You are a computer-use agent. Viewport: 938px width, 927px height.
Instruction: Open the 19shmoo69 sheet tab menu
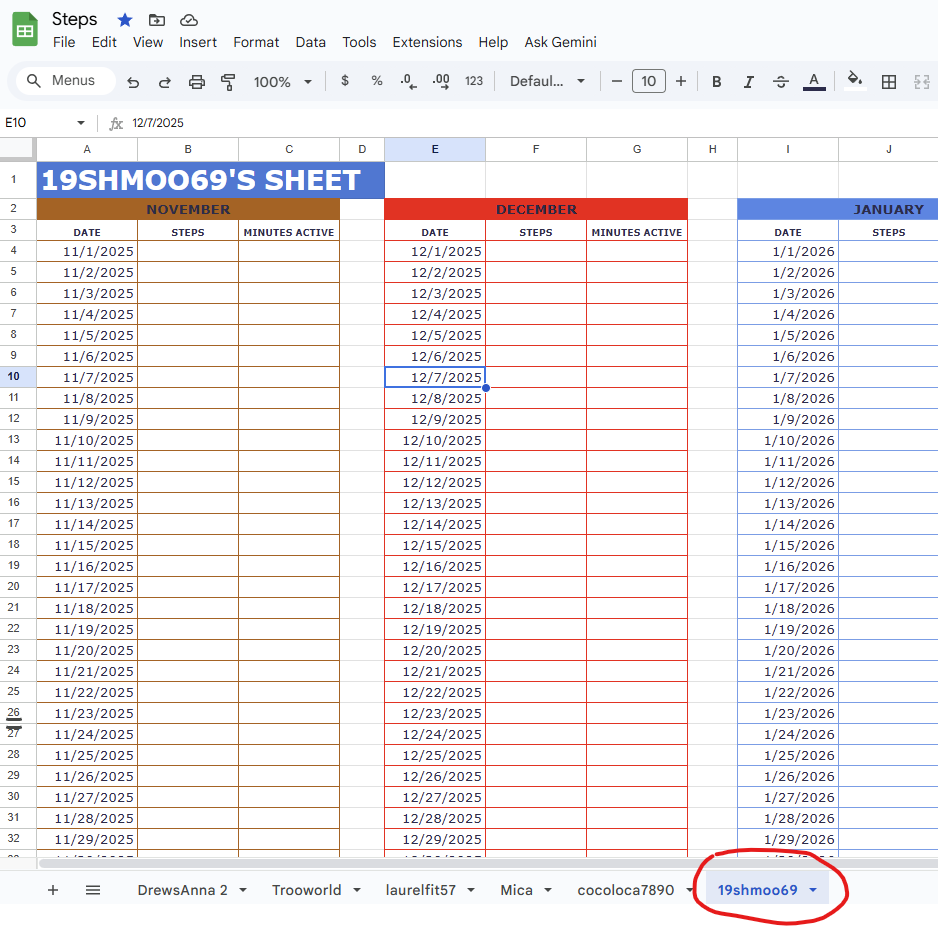pos(814,889)
